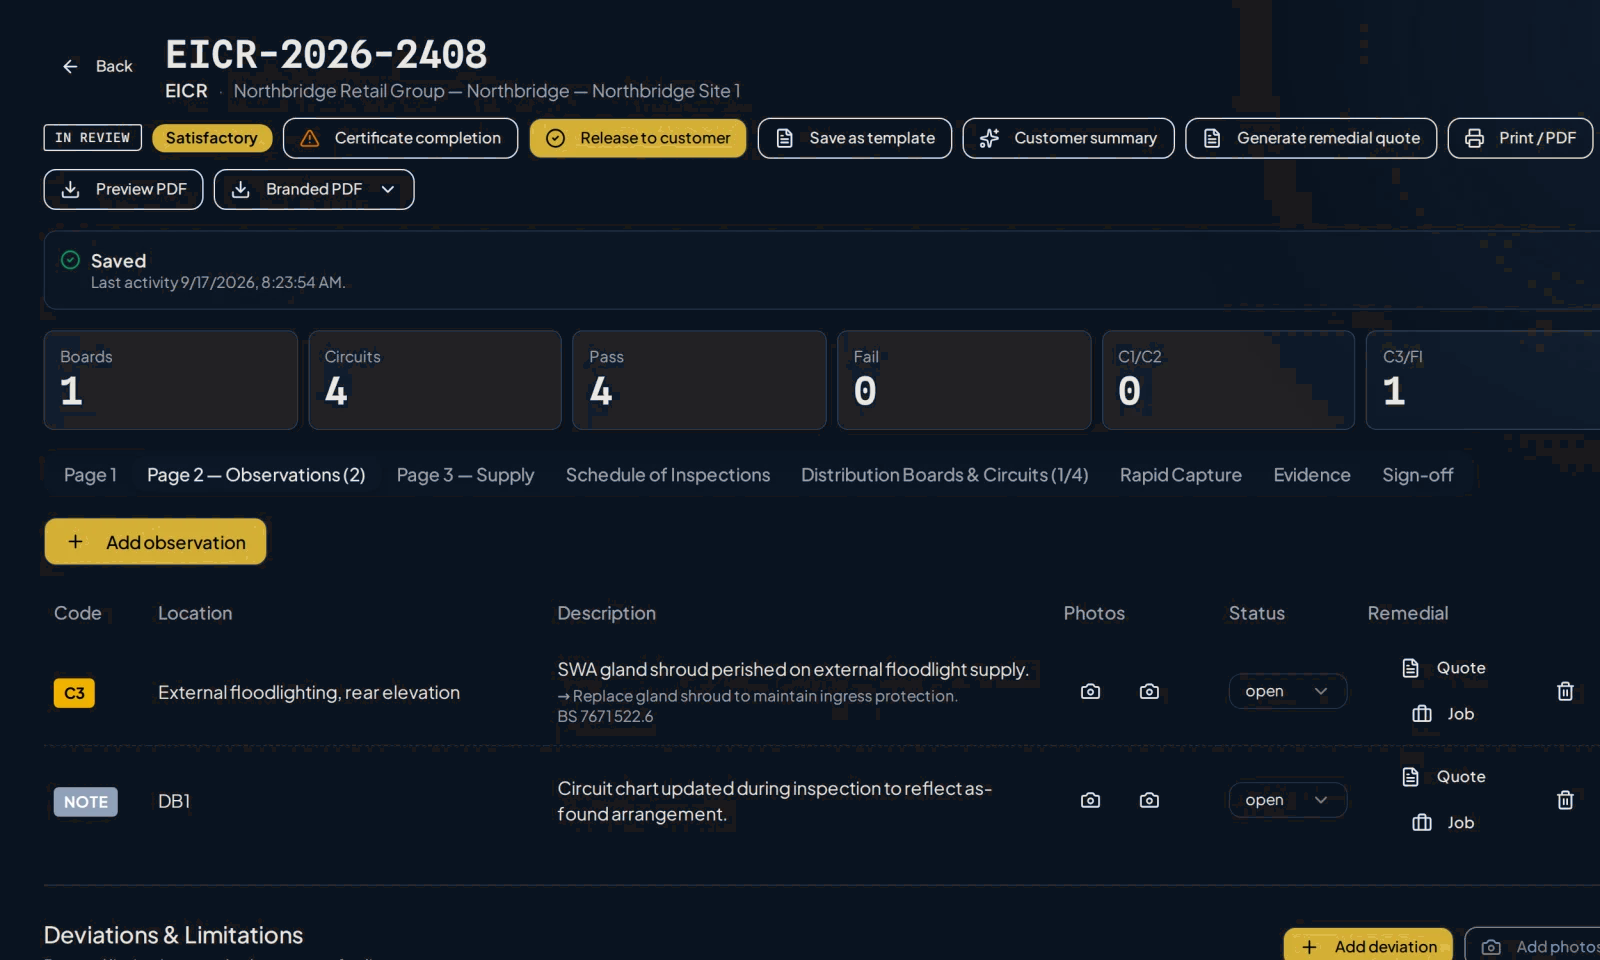Click the C3/FI count card
The width and height of the screenshot is (1600, 960).
pyautogui.click(x=1483, y=380)
